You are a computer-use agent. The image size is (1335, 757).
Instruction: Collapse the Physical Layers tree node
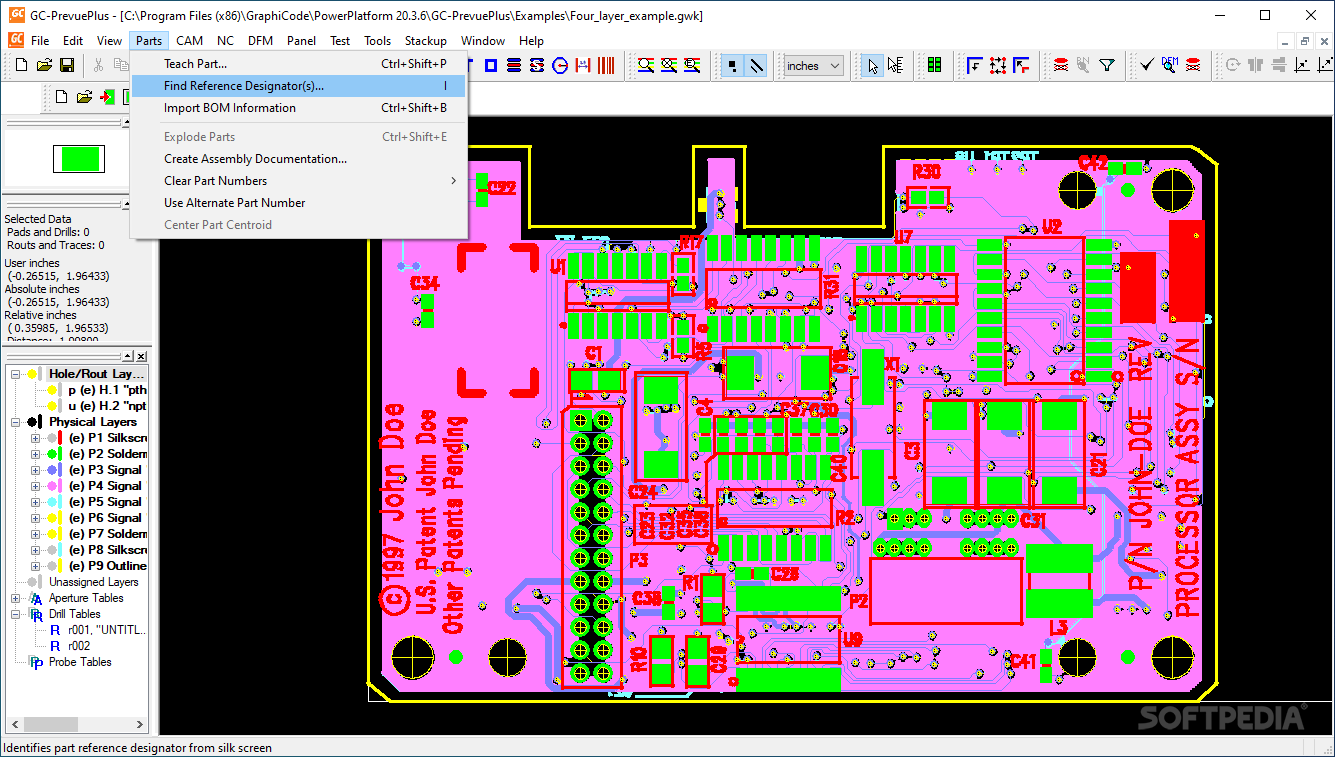tap(16, 422)
